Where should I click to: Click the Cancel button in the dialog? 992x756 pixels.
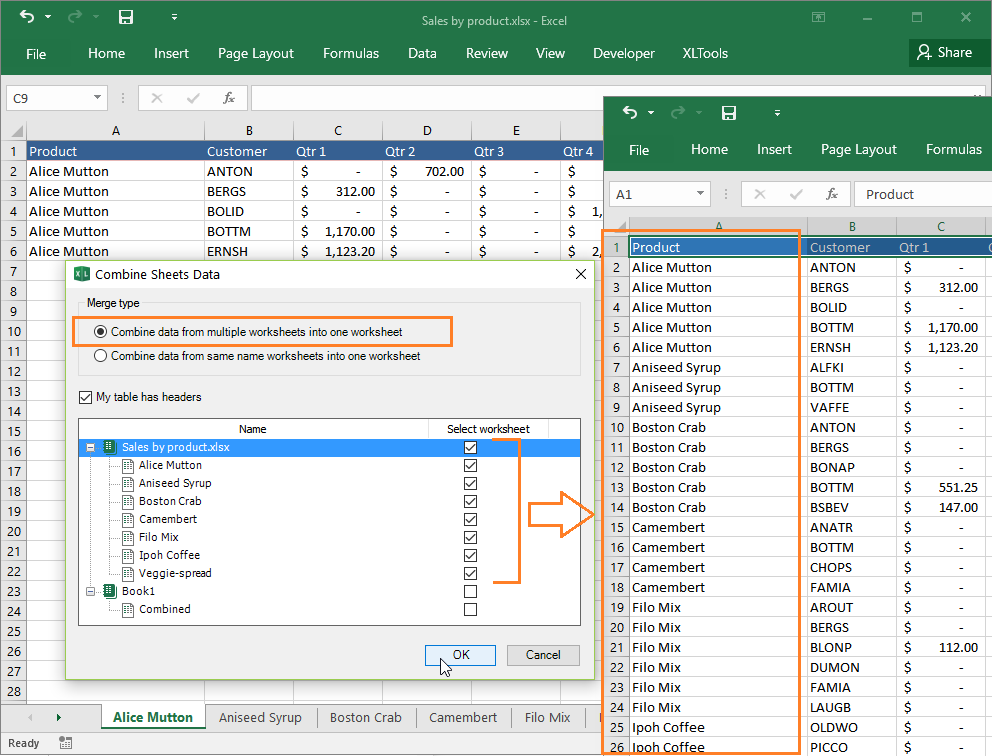(543, 655)
